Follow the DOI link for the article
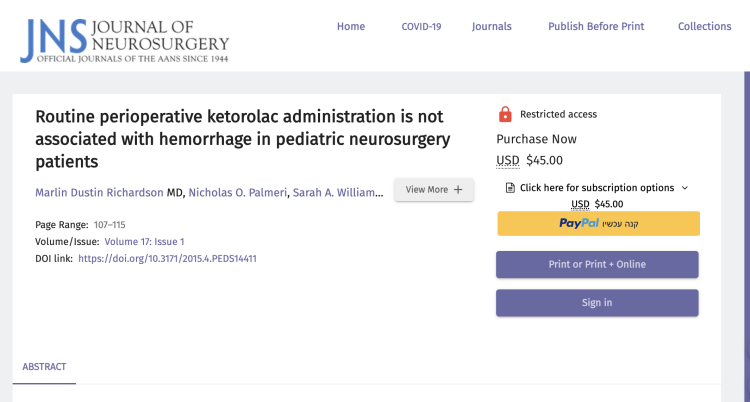Screen dimensions: 750x402 [167, 258]
